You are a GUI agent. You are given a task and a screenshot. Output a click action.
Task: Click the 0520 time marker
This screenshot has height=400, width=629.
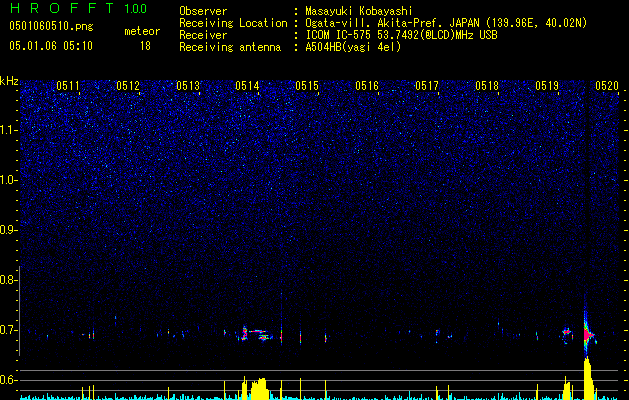click(607, 86)
